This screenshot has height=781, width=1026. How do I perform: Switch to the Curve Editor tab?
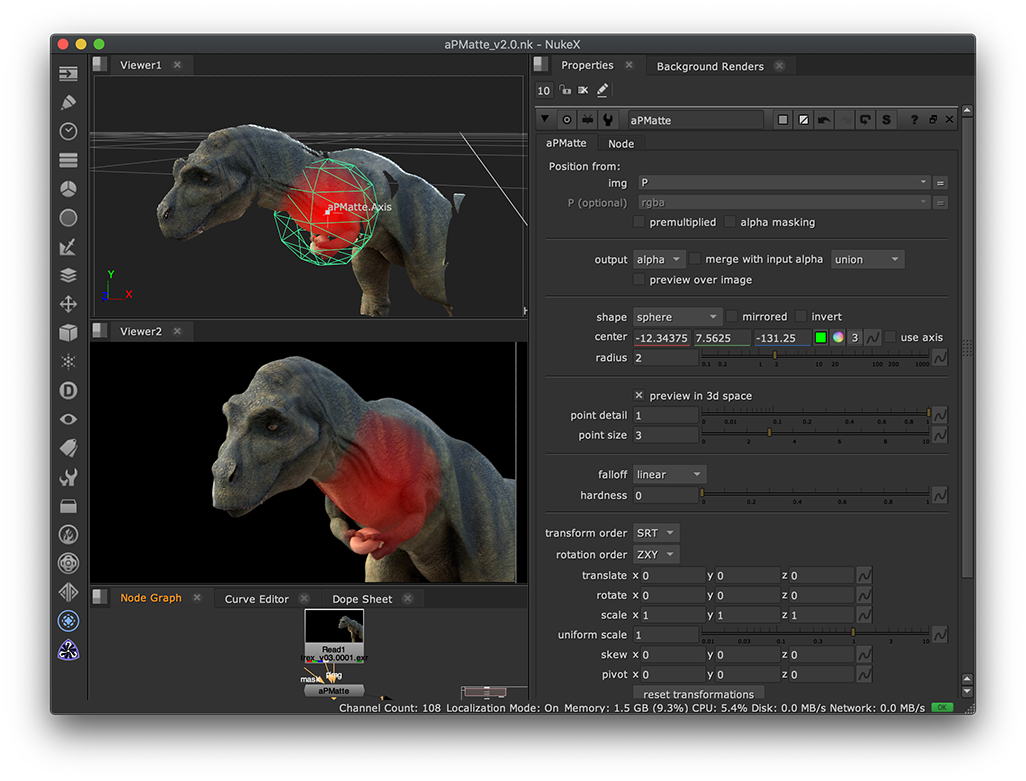point(256,599)
